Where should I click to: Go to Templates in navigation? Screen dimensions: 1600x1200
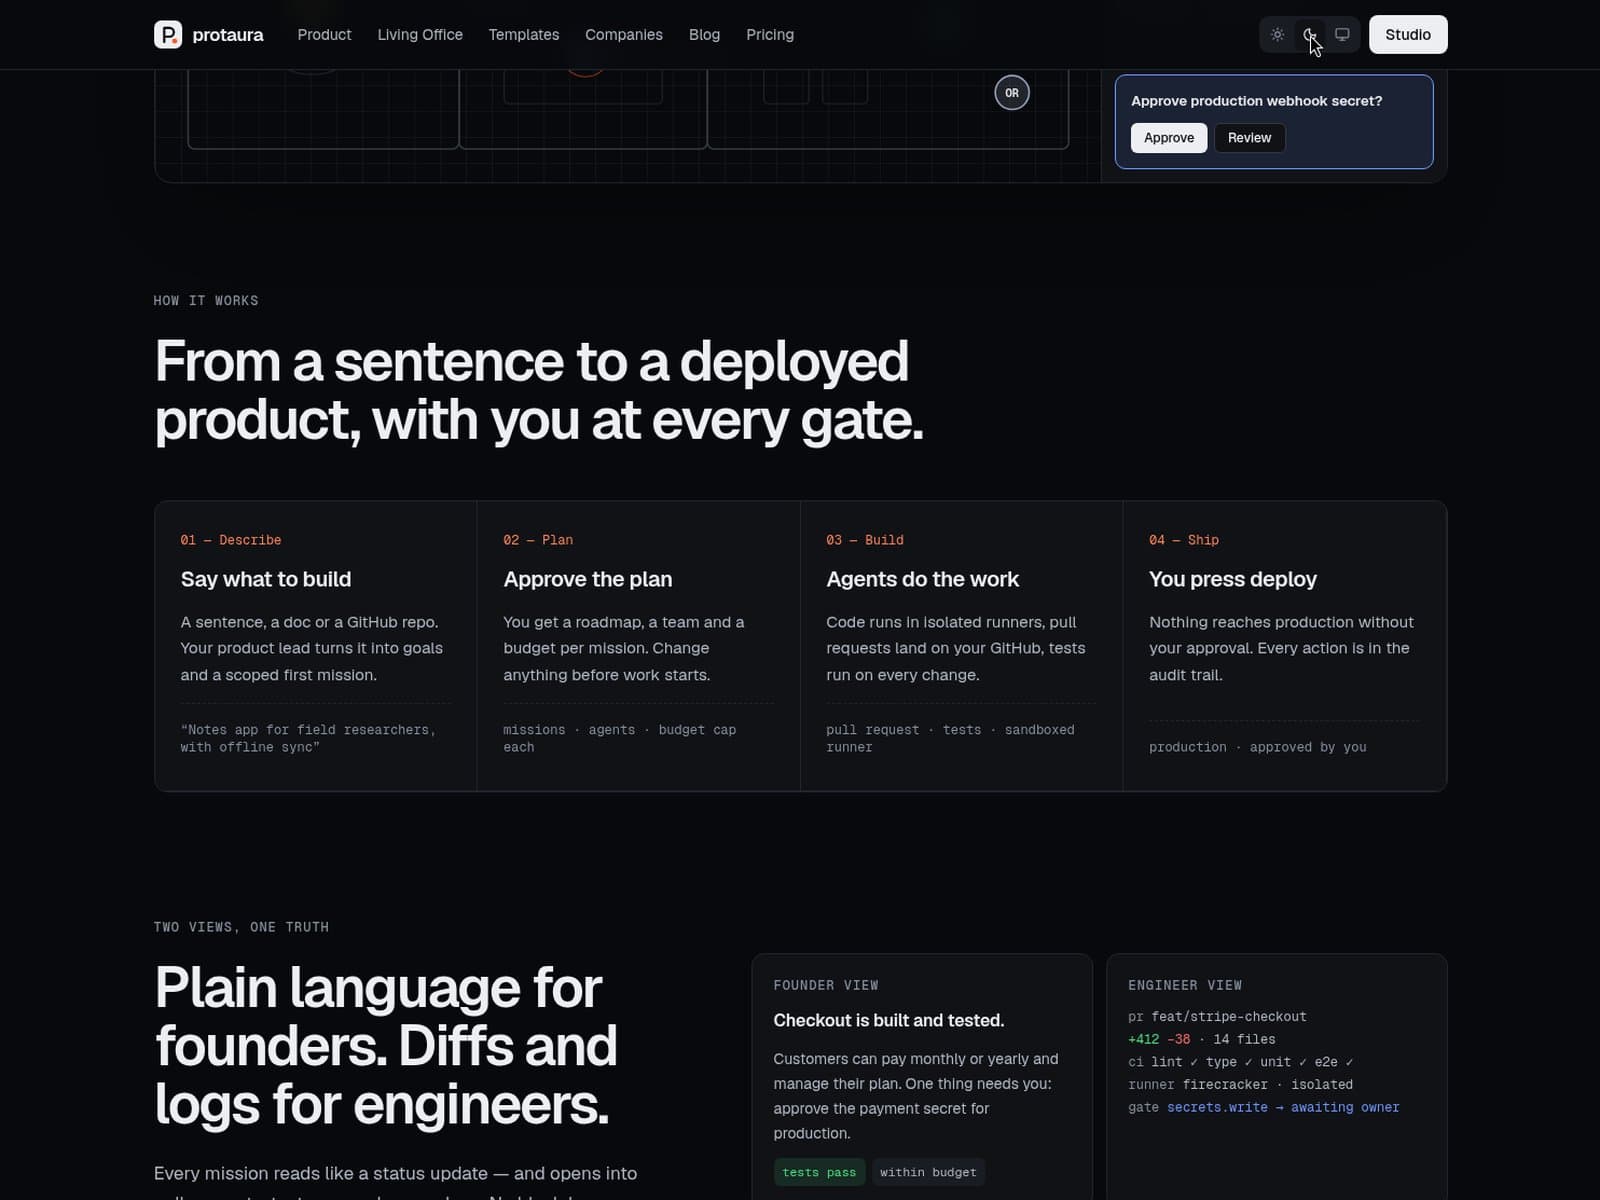pos(524,35)
